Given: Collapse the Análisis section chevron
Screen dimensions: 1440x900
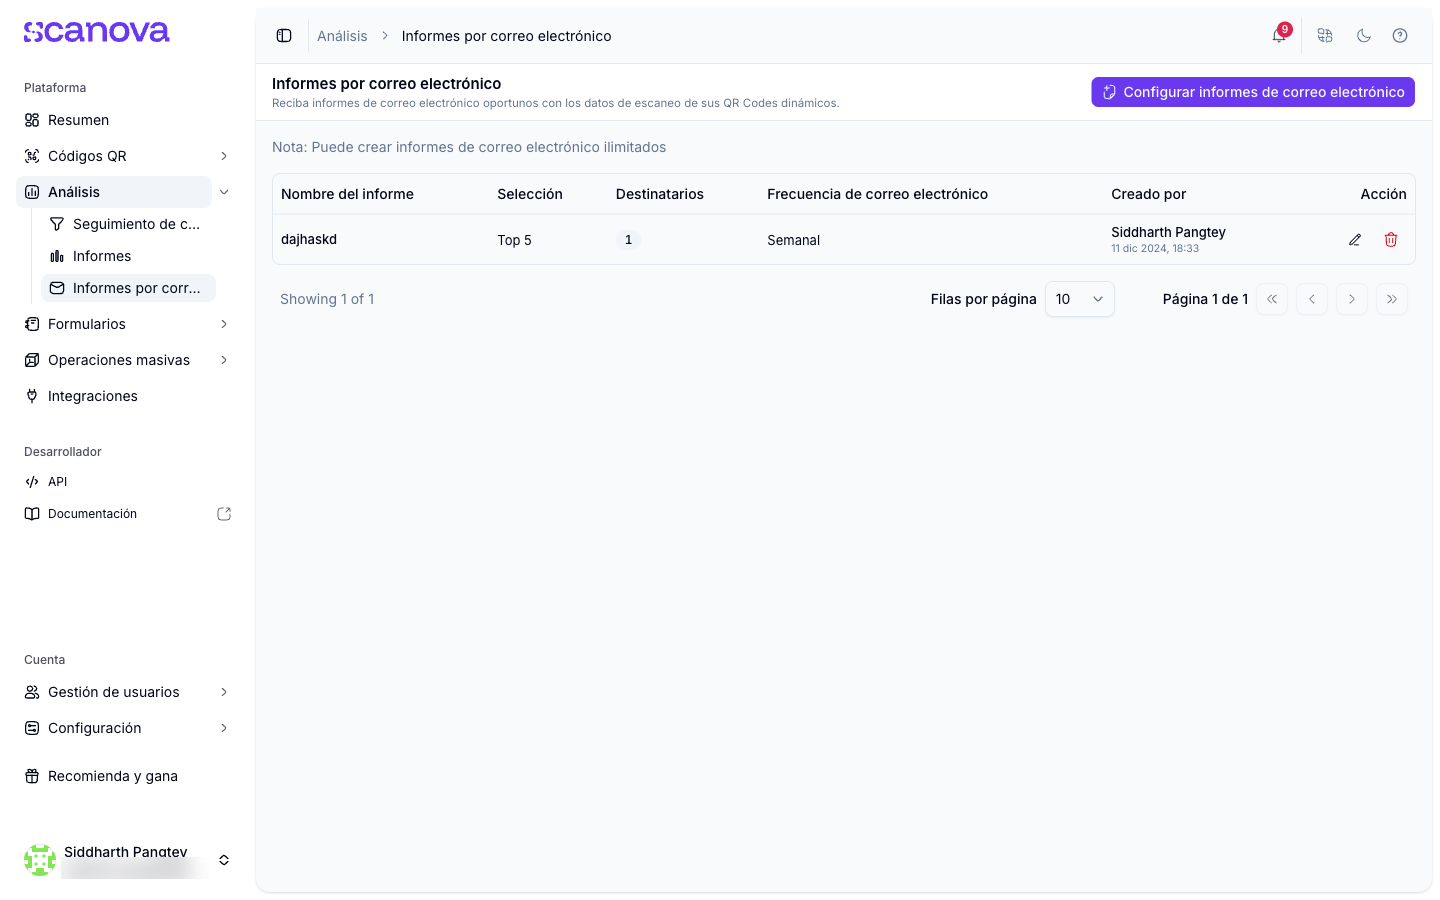Looking at the screenshot, I should [x=224, y=192].
